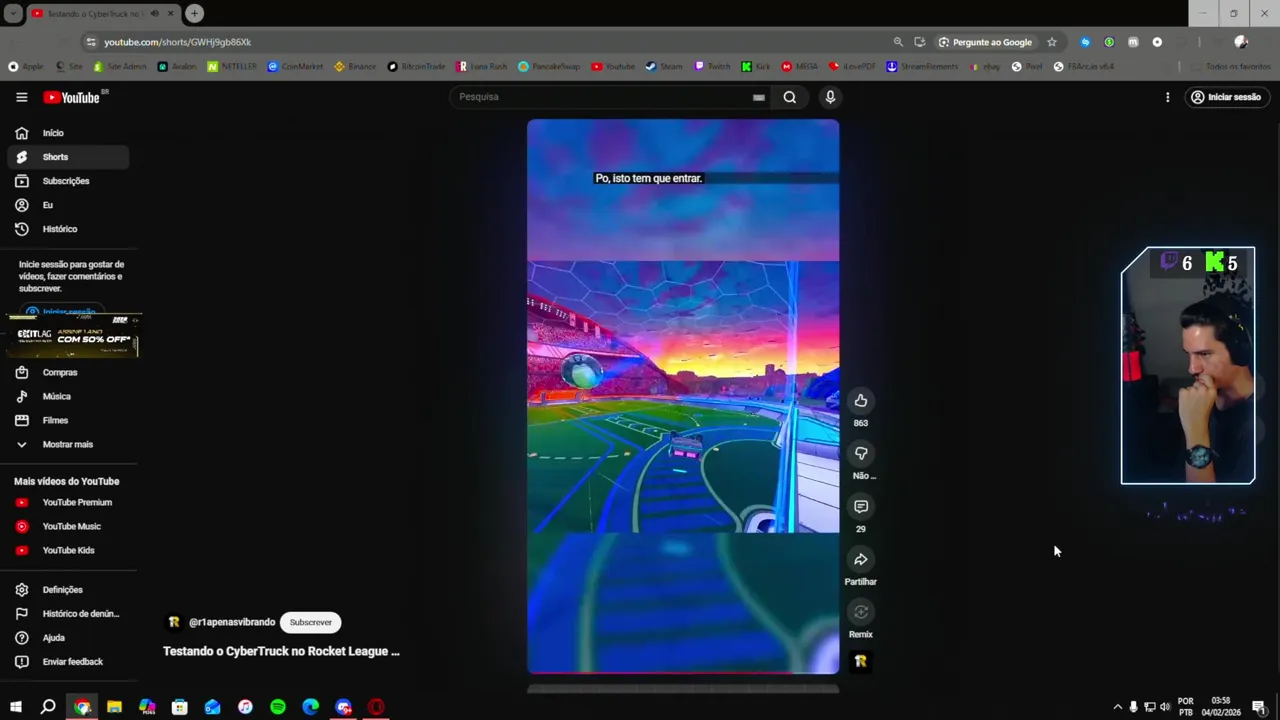
Task: Open Microsoft Store from the taskbar
Action: pos(180,707)
